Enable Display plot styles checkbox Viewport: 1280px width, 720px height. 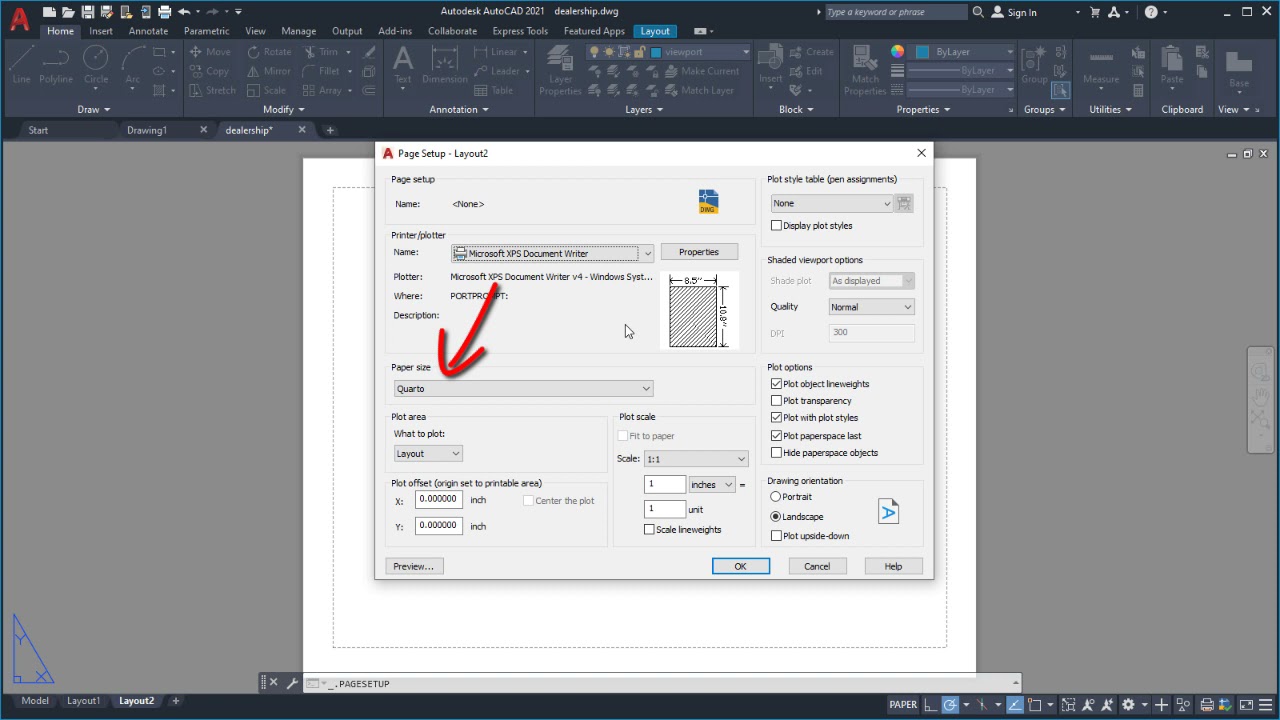click(776, 226)
